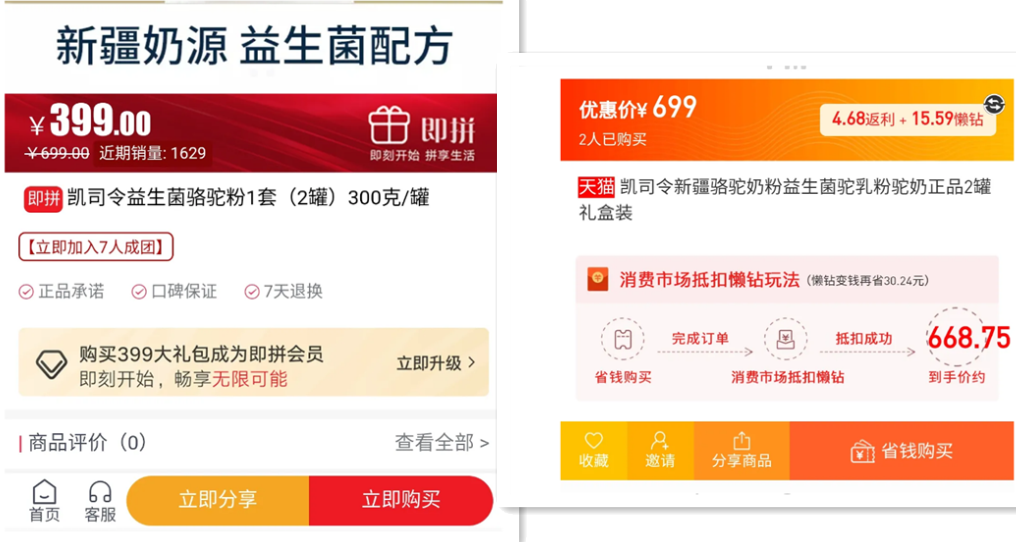Viewport: 1016px width, 542px height.
Task: Tap the 分享商品 share icon
Action: click(x=741, y=442)
